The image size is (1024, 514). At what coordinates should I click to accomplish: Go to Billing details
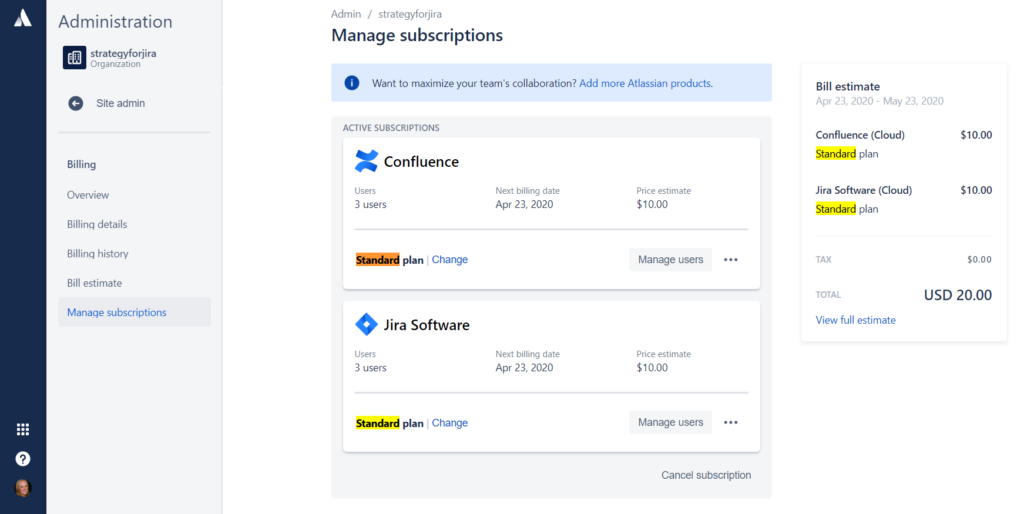tap(97, 224)
